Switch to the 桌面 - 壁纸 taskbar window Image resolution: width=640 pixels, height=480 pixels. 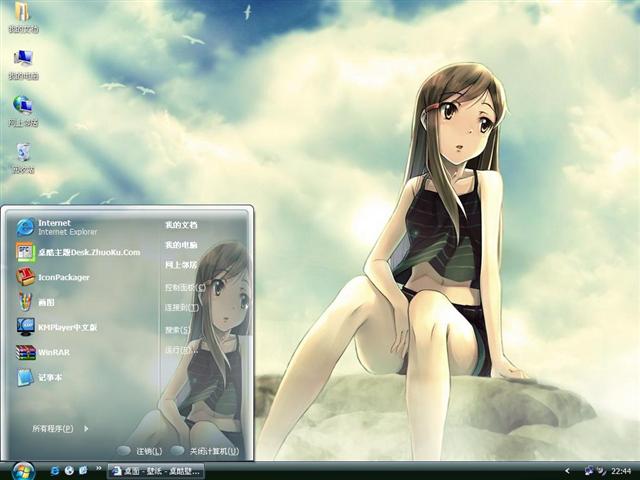pos(156,470)
